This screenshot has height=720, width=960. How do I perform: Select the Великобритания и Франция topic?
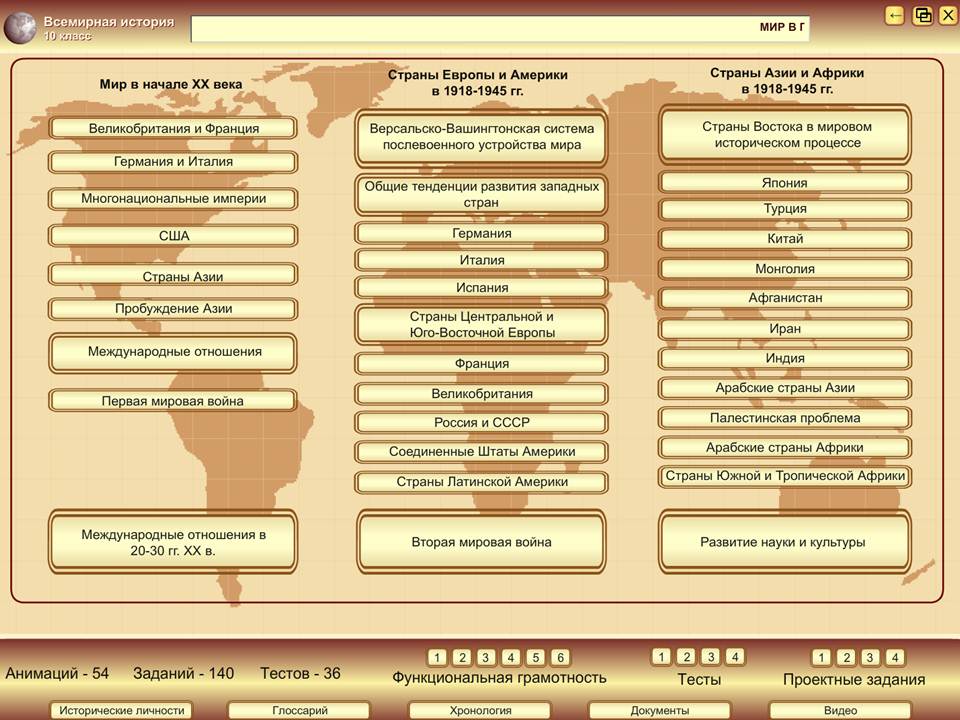tap(173, 129)
